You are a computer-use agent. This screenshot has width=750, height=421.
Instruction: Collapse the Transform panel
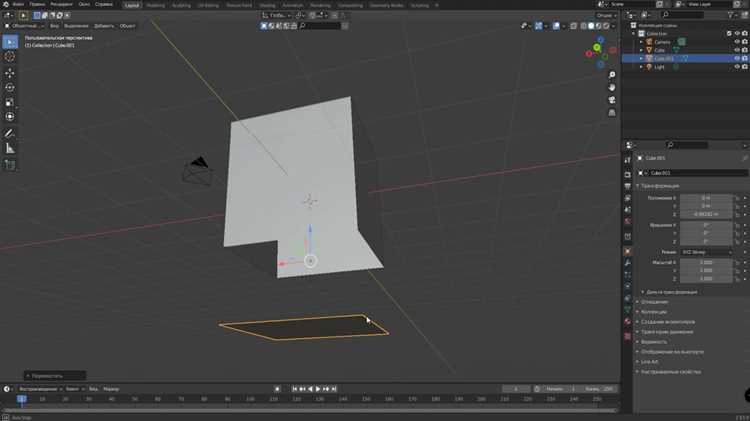659,186
